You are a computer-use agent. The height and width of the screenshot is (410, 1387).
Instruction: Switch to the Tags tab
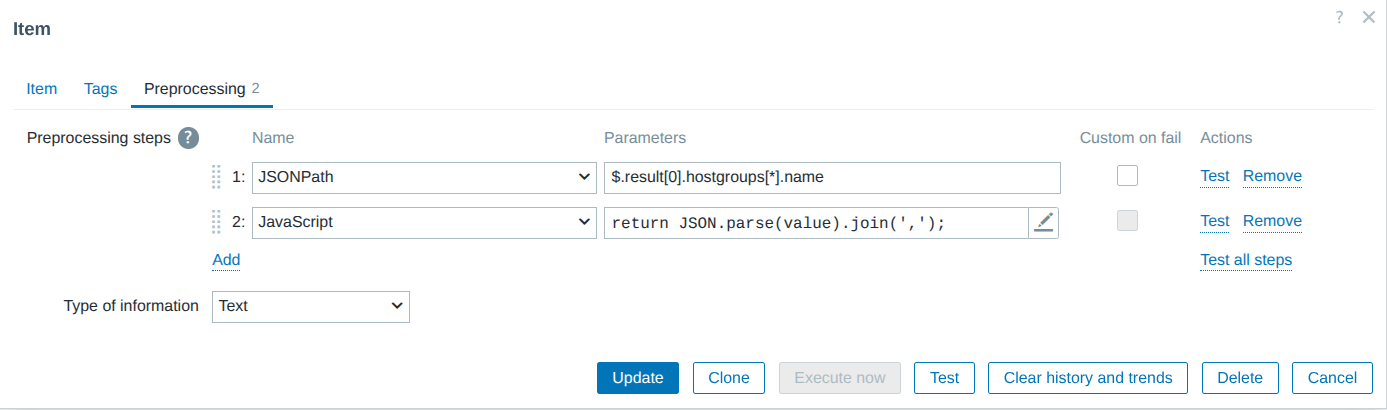pos(101,88)
